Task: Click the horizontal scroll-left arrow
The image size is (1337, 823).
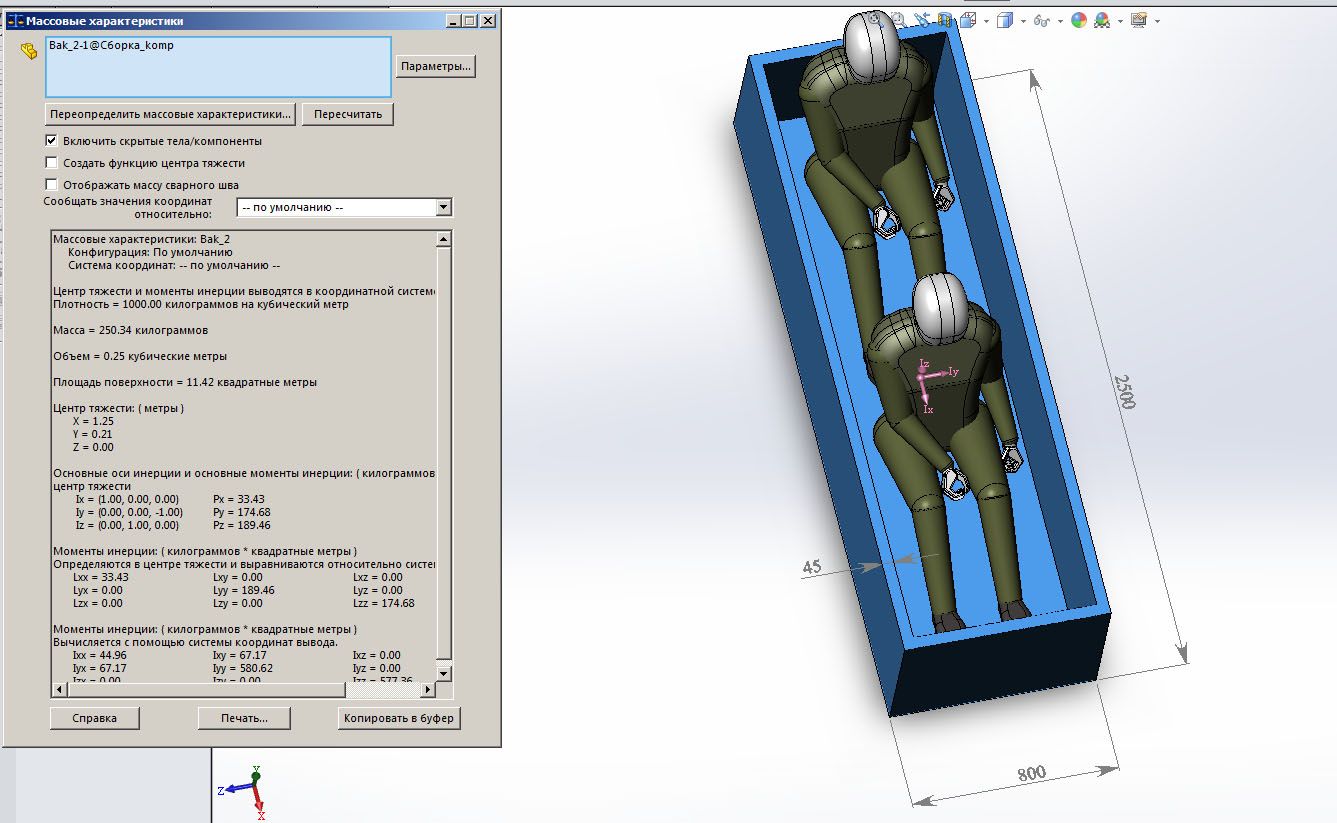Action: (x=58, y=690)
